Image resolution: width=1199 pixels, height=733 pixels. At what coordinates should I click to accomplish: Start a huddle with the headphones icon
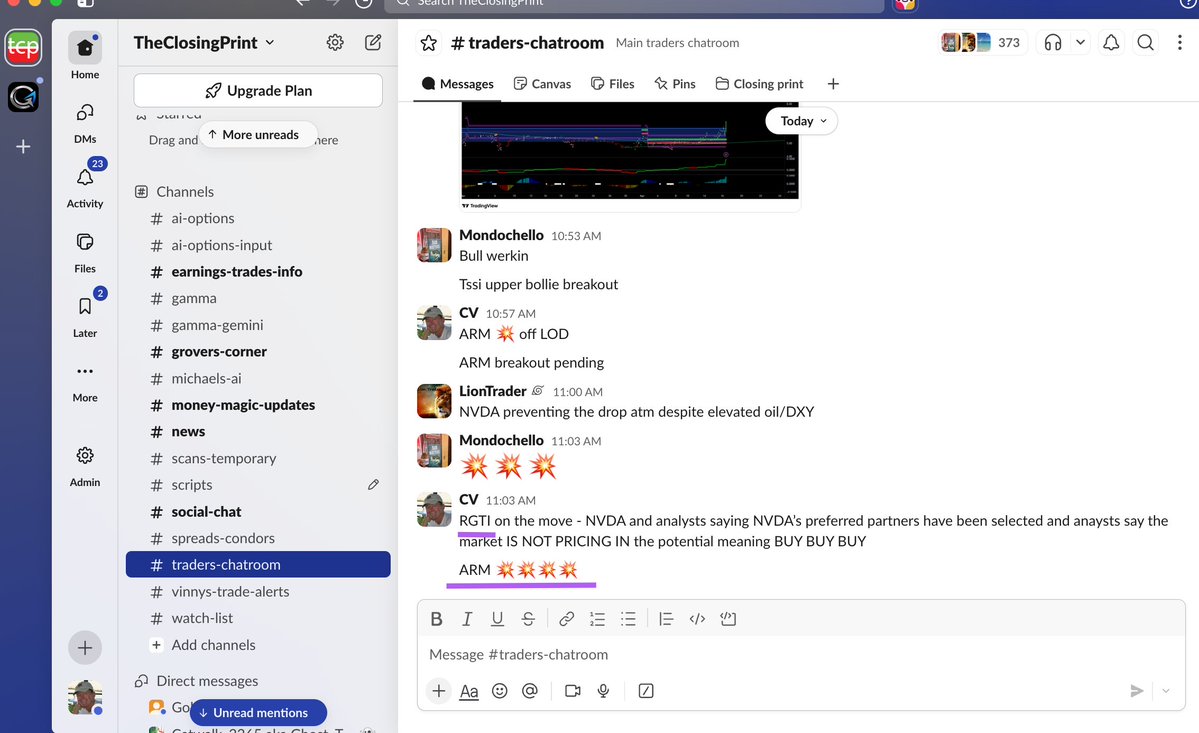point(1053,43)
